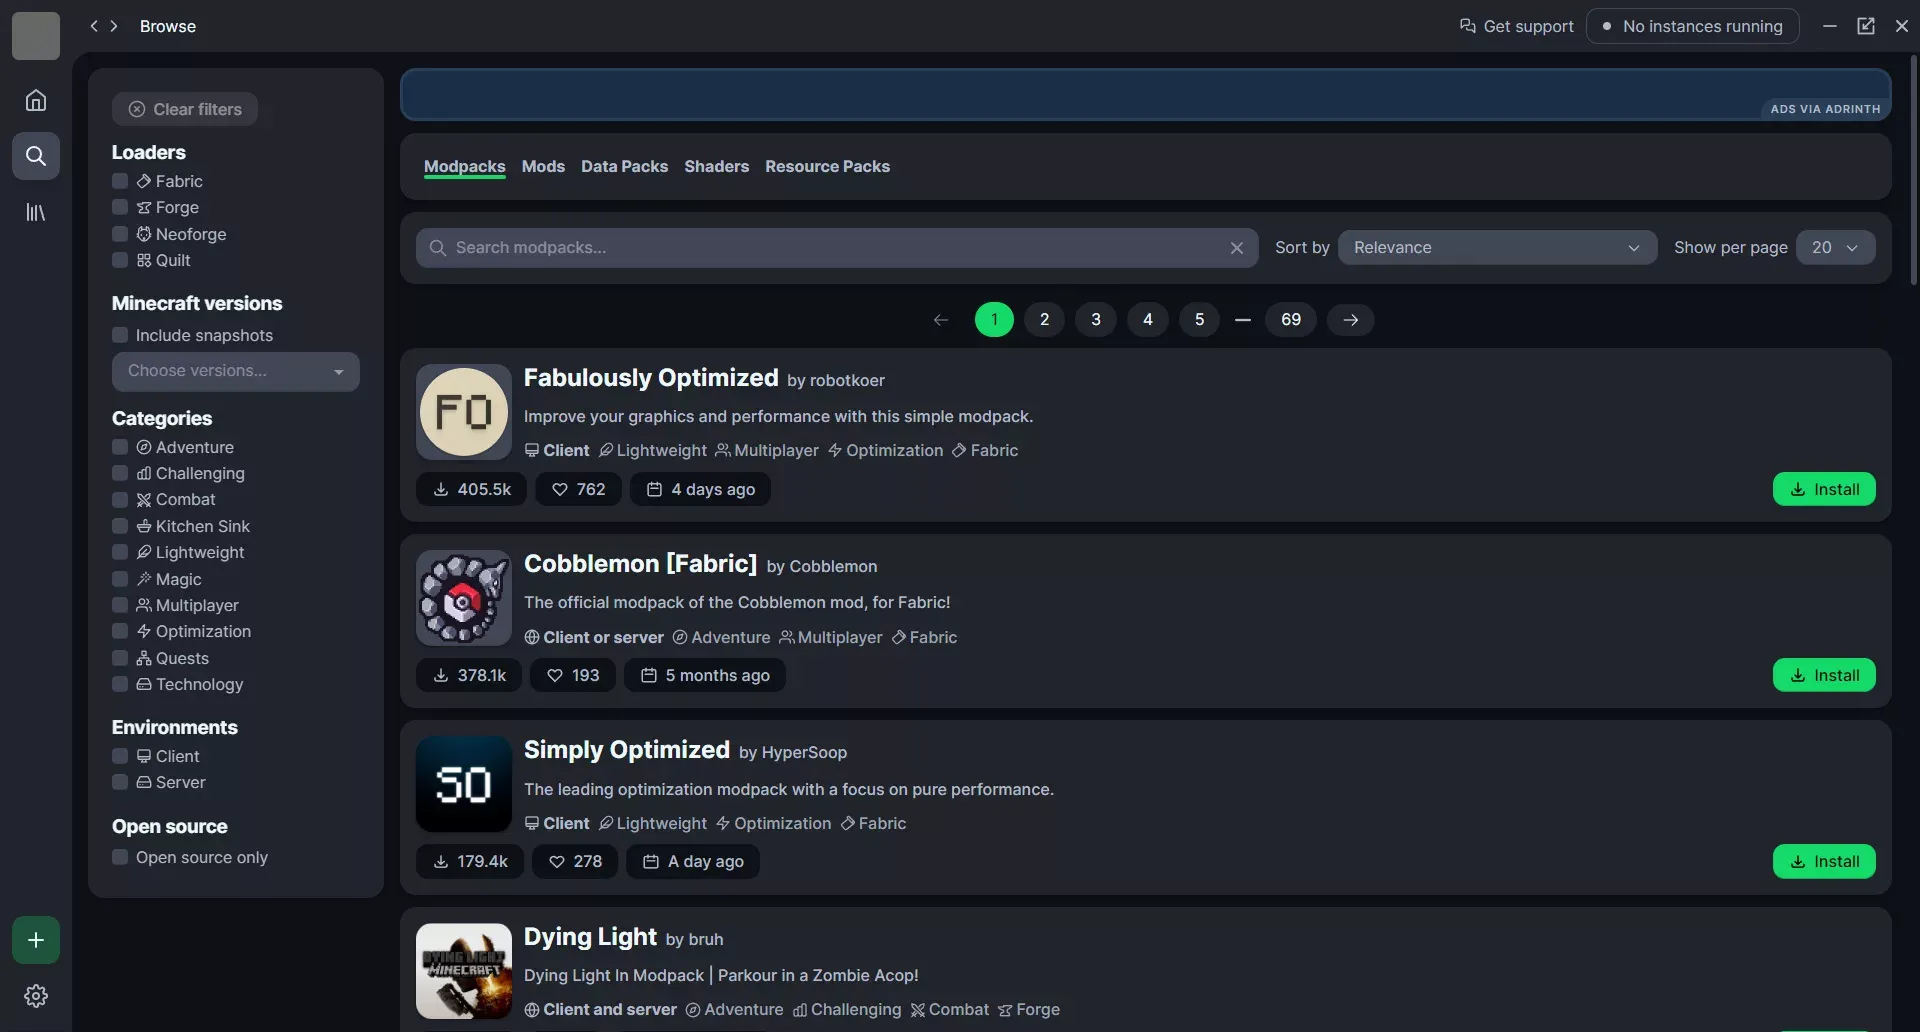Go to the previous results page arrow

(x=941, y=320)
